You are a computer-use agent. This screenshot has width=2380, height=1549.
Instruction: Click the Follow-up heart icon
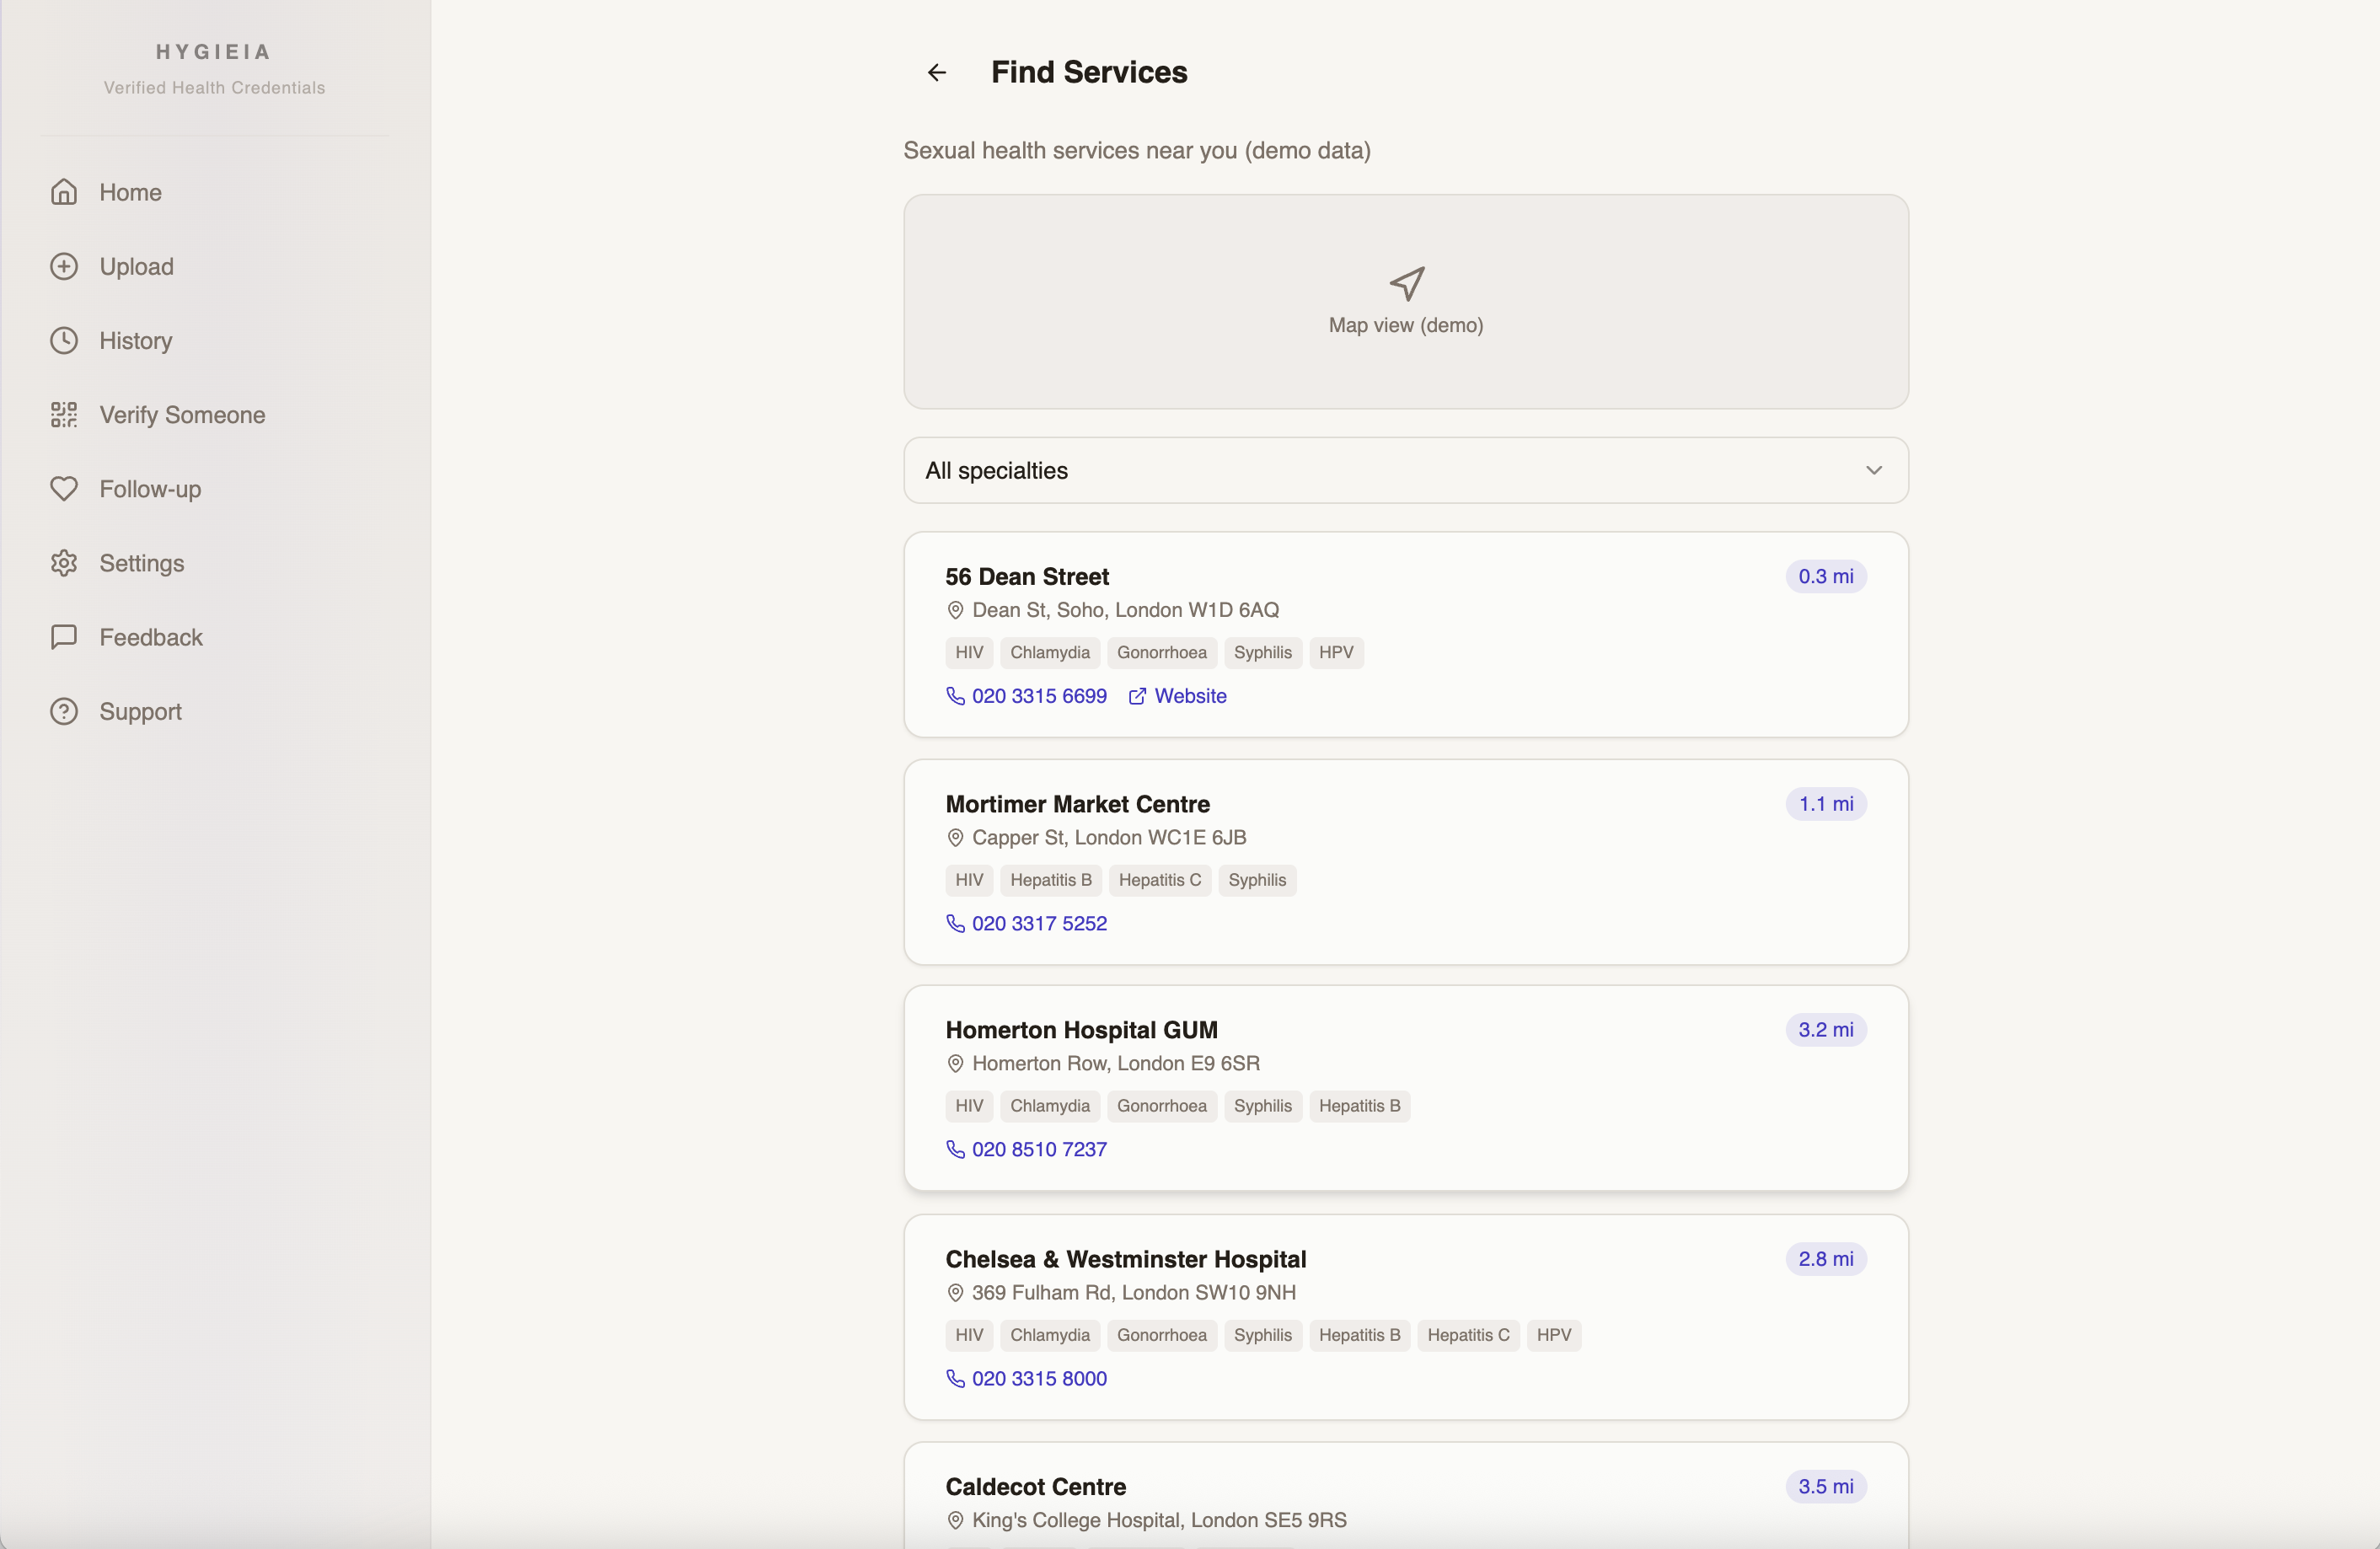coord(64,489)
